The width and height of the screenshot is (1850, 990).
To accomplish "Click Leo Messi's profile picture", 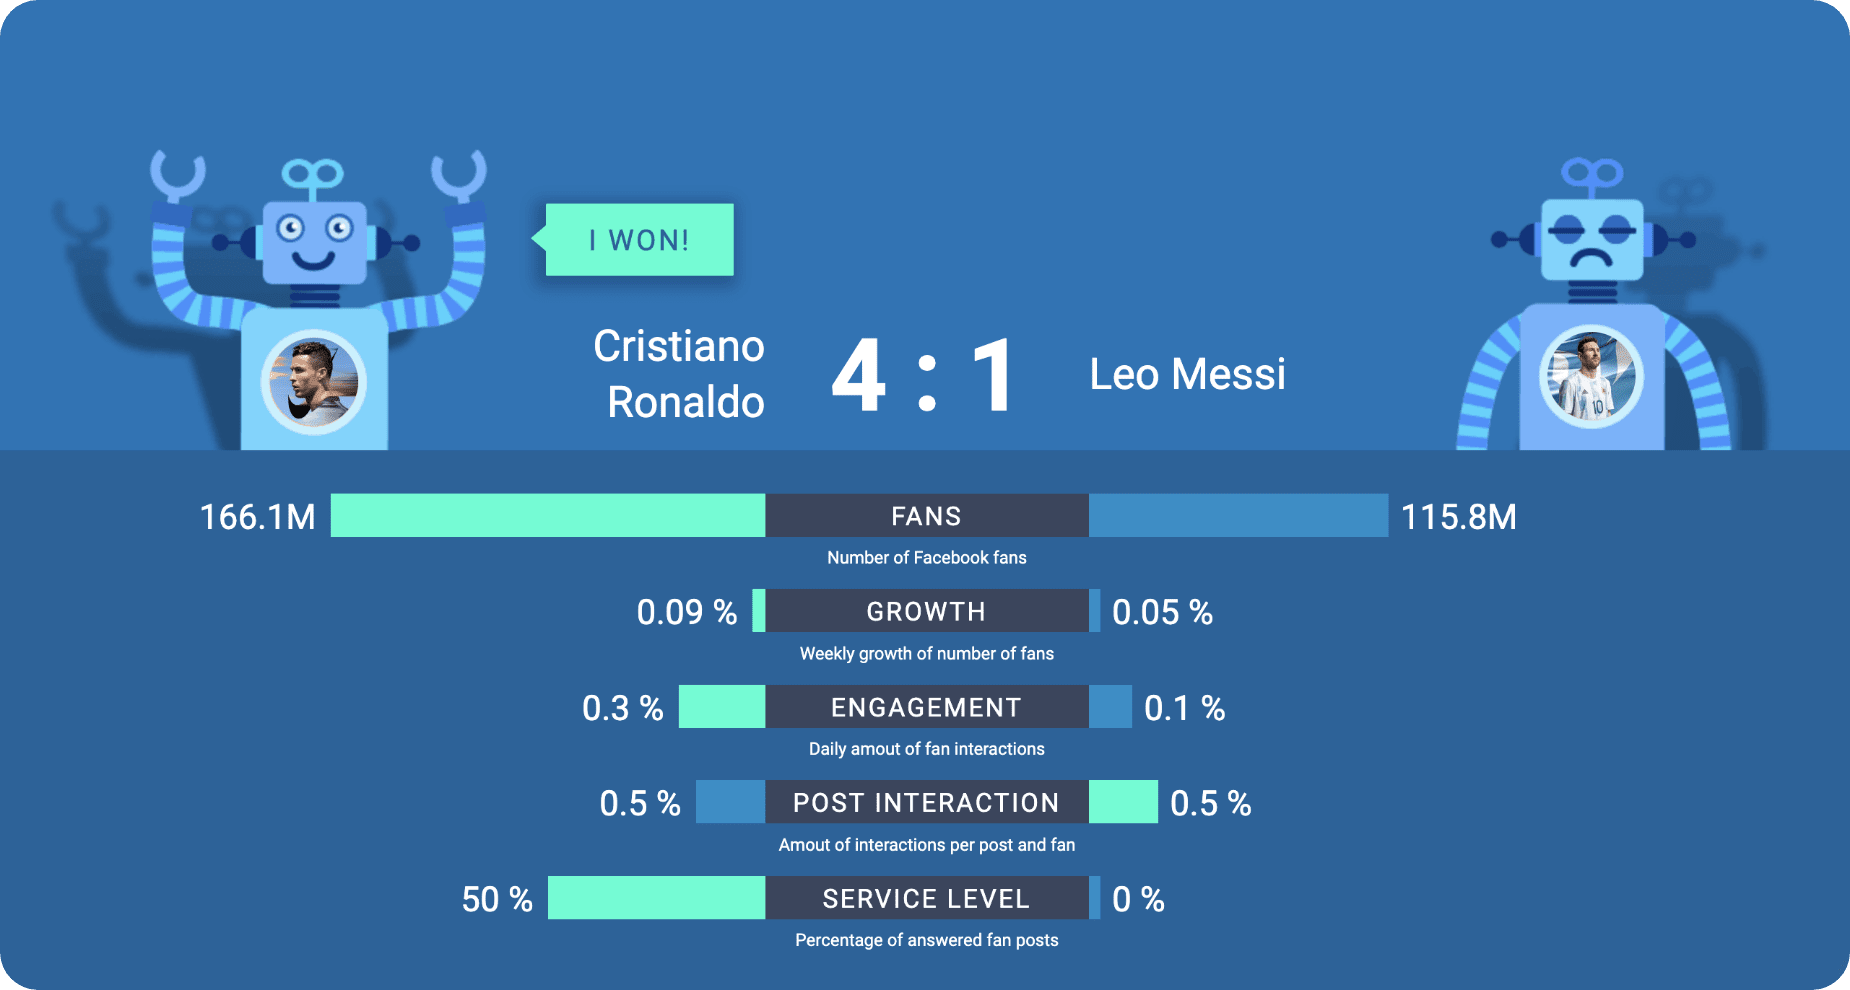I will coord(1590,379).
